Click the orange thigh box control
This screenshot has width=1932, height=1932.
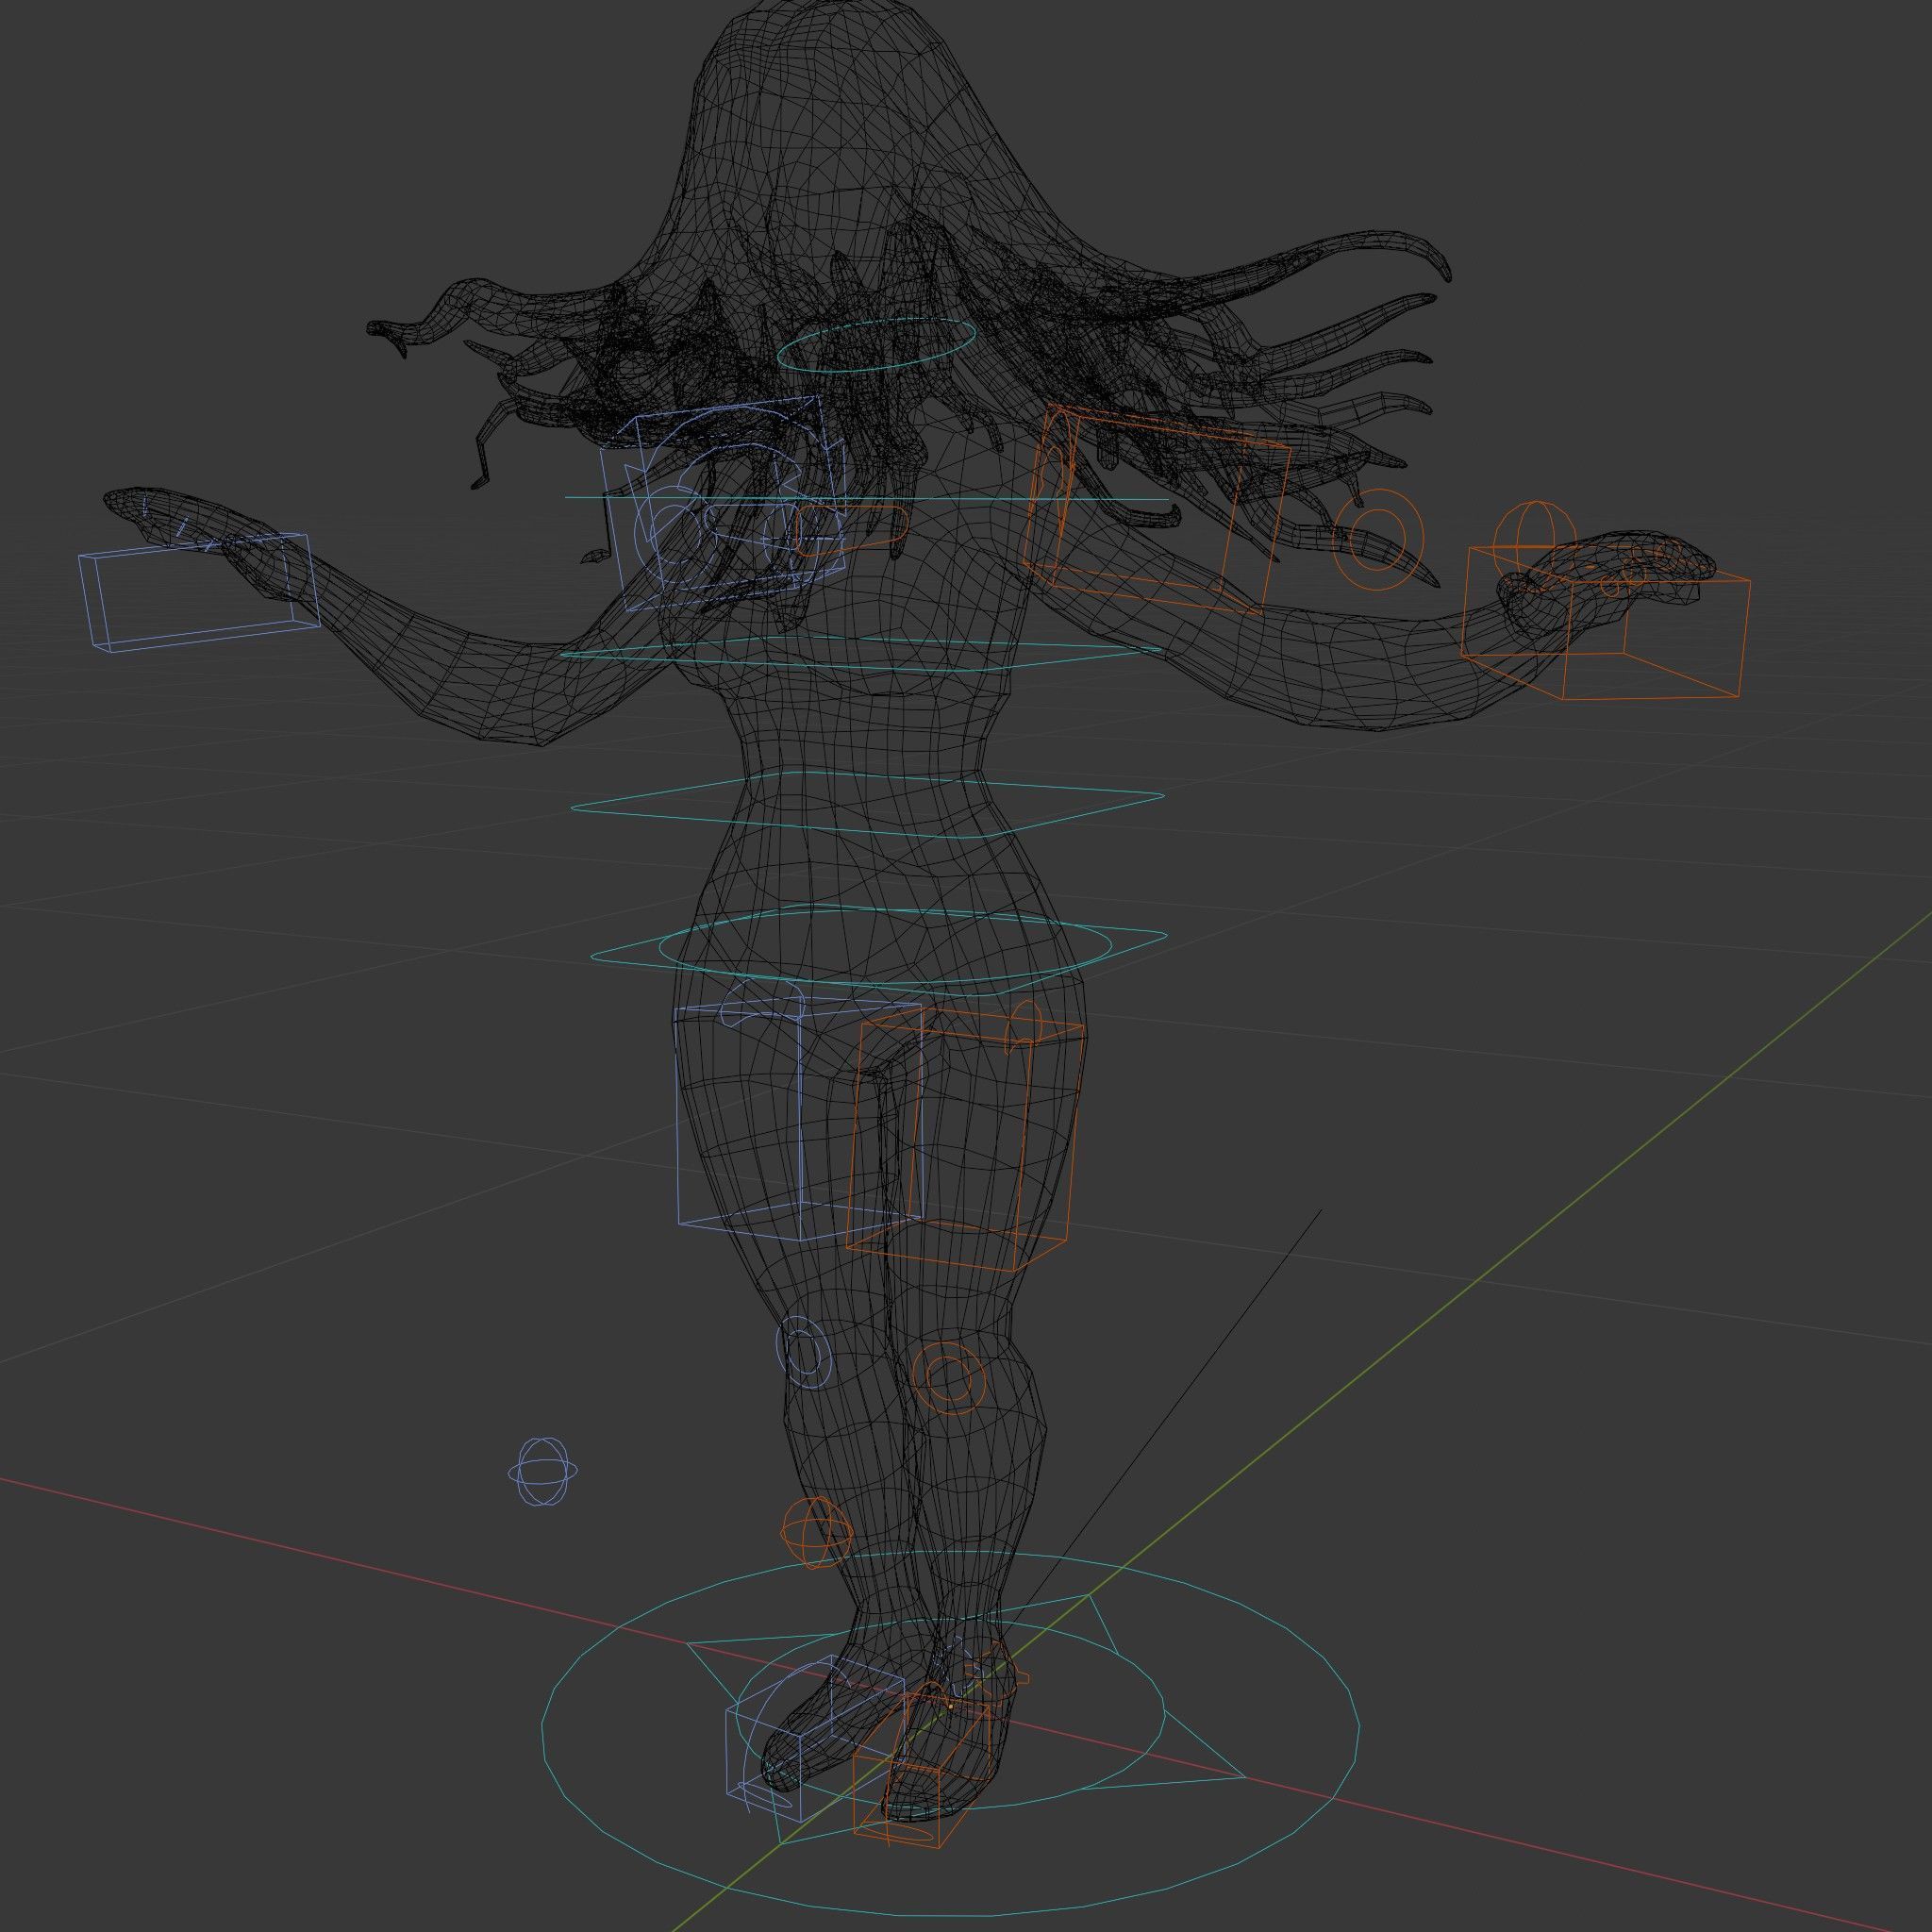(966, 1138)
